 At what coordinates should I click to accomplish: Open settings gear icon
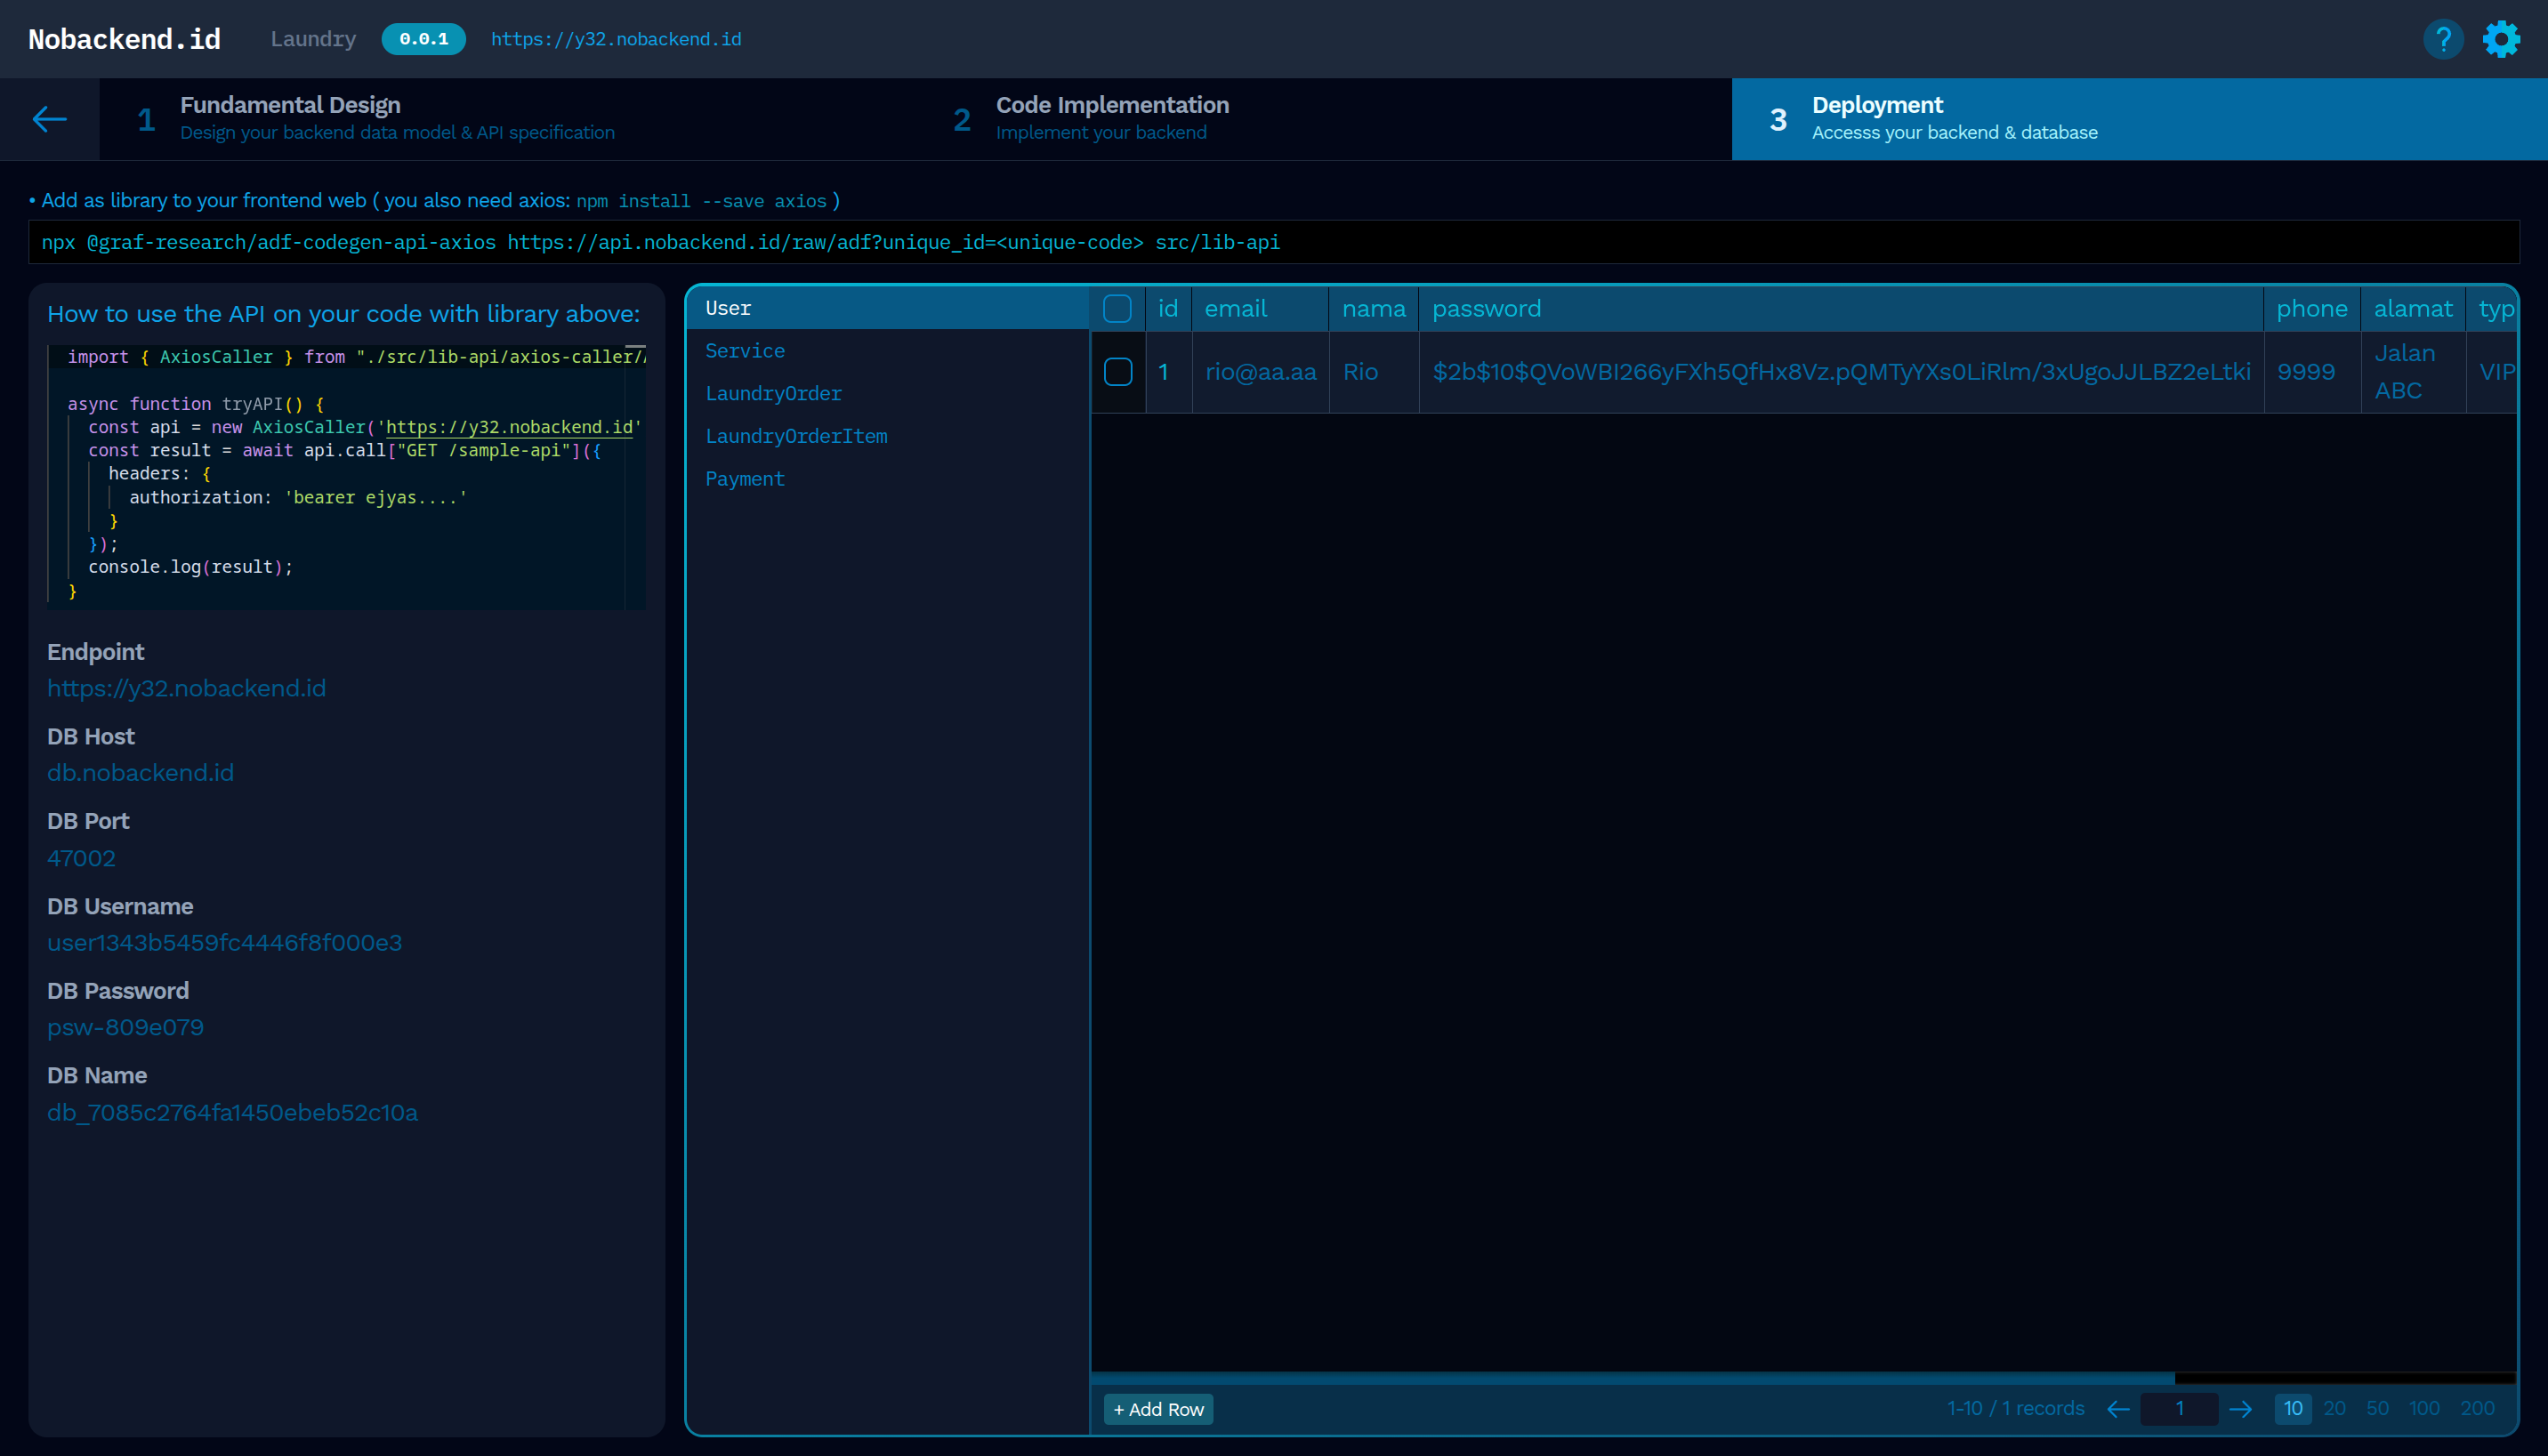2501,39
